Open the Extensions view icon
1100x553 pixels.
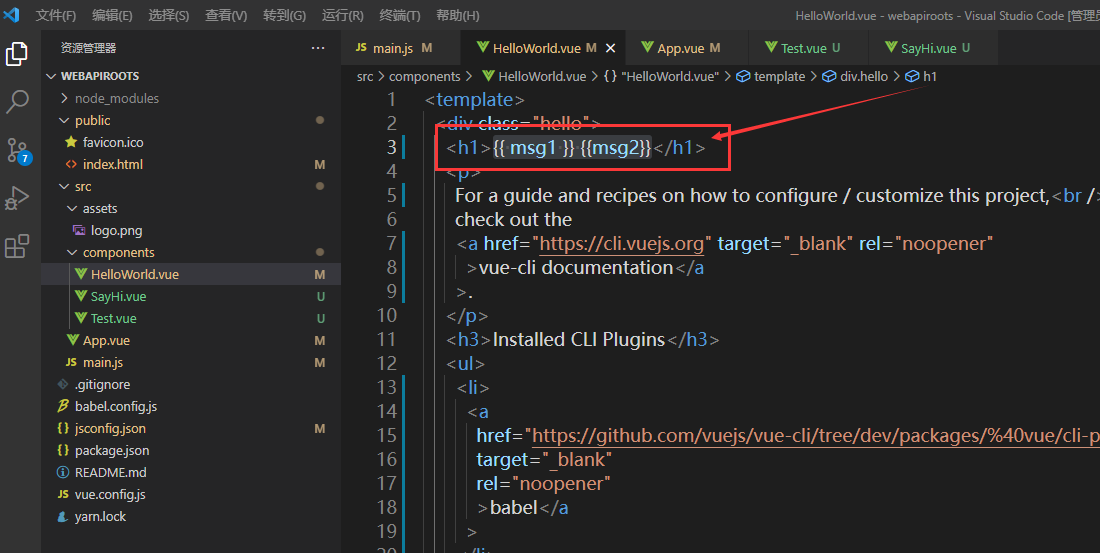(x=17, y=246)
